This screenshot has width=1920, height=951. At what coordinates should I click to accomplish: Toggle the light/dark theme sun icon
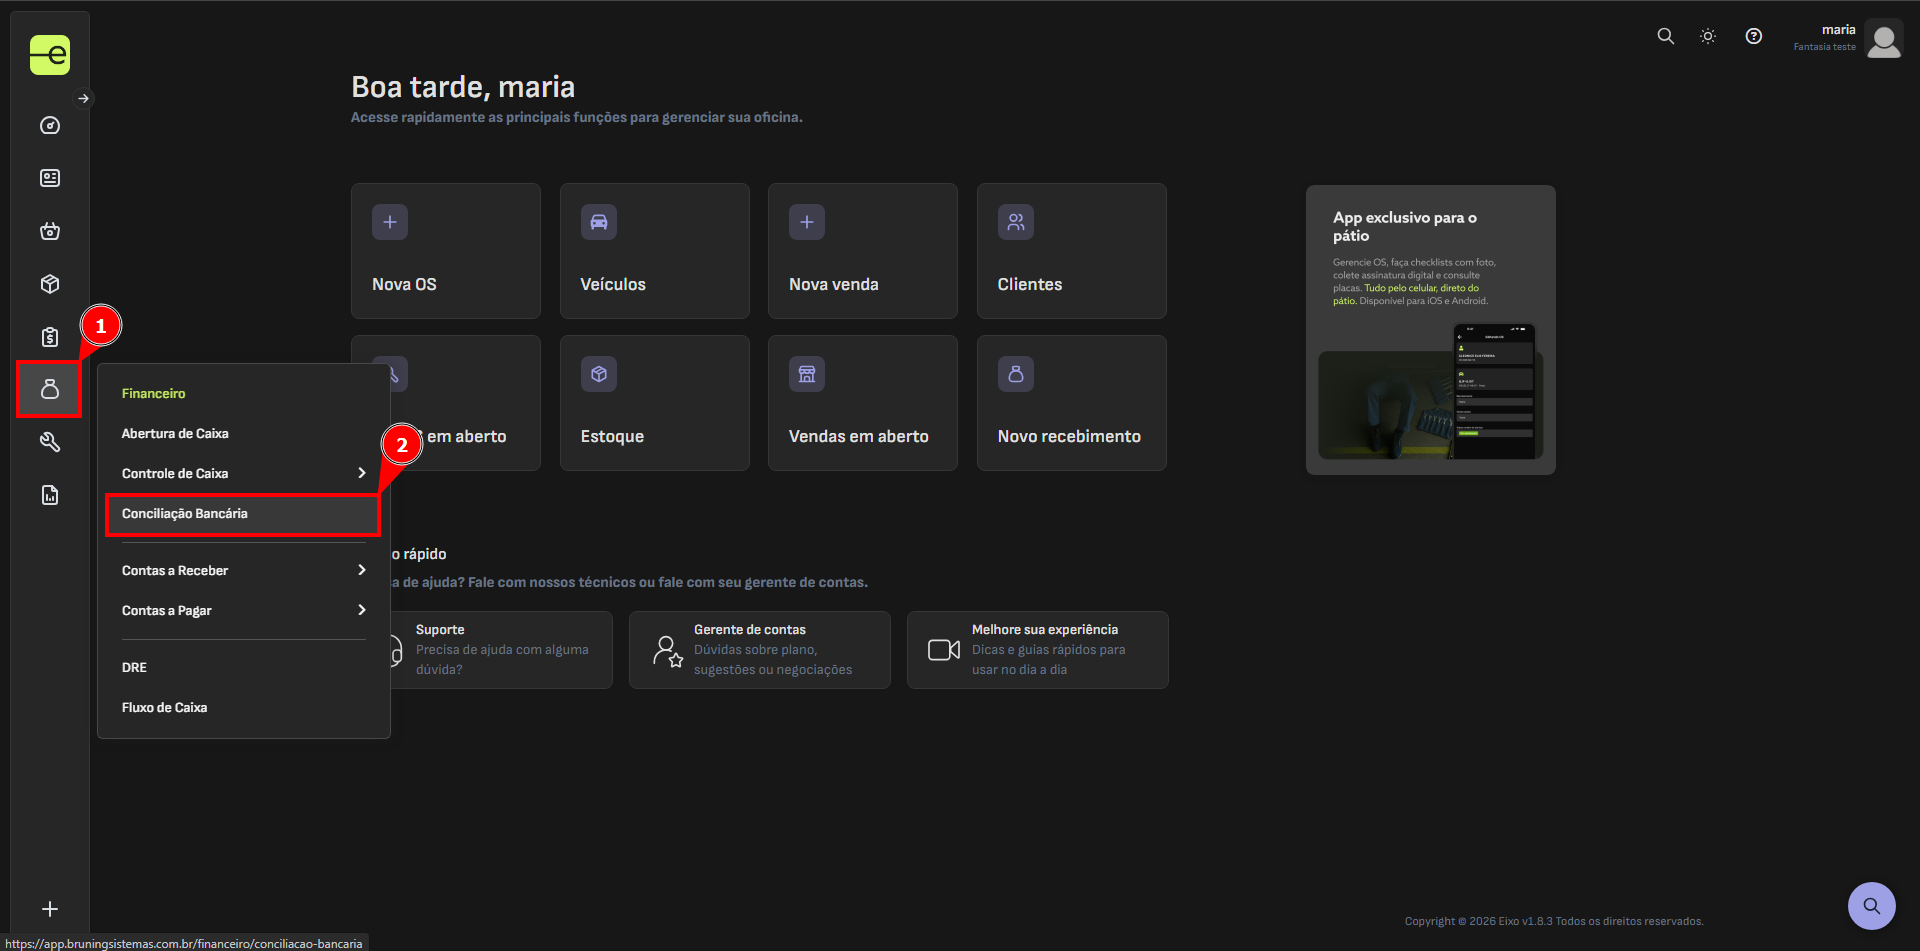[1708, 36]
